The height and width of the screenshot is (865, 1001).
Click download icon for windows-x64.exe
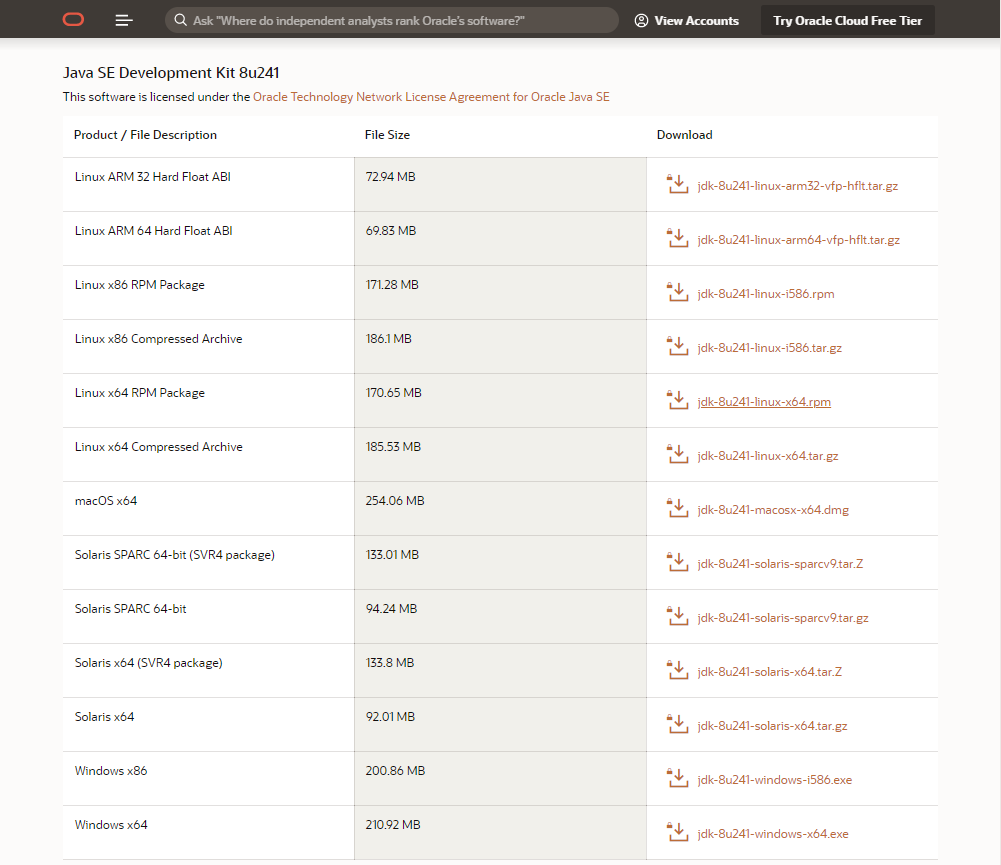coord(677,832)
